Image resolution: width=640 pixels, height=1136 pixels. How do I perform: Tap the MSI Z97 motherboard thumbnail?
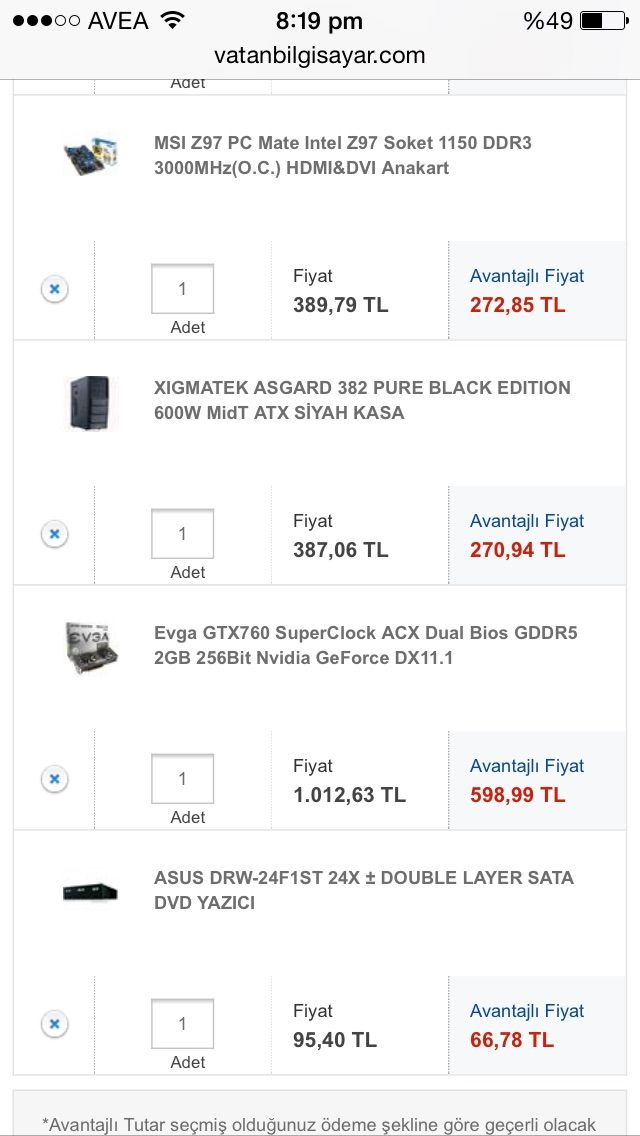click(91, 155)
